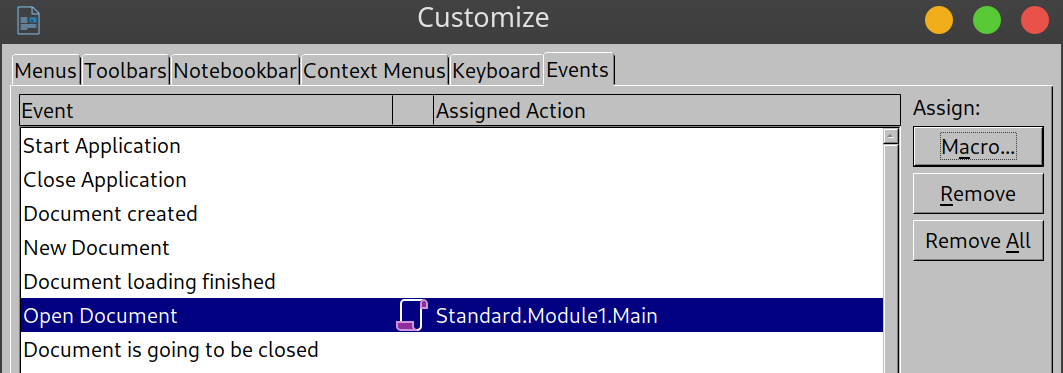The width and height of the screenshot is (1063, 373).
Task: Select the Document is going to be closed row
Action: pos(452,350)
